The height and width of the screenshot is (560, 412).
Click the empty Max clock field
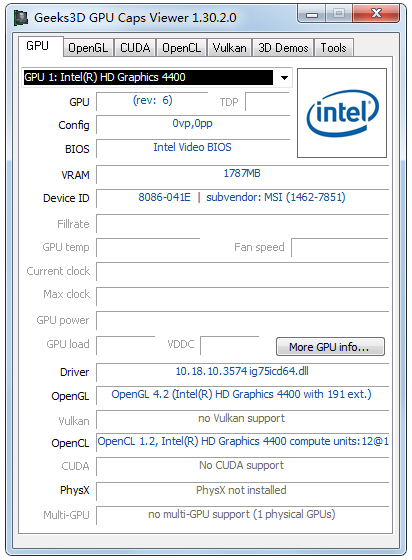tap(242, 296)
